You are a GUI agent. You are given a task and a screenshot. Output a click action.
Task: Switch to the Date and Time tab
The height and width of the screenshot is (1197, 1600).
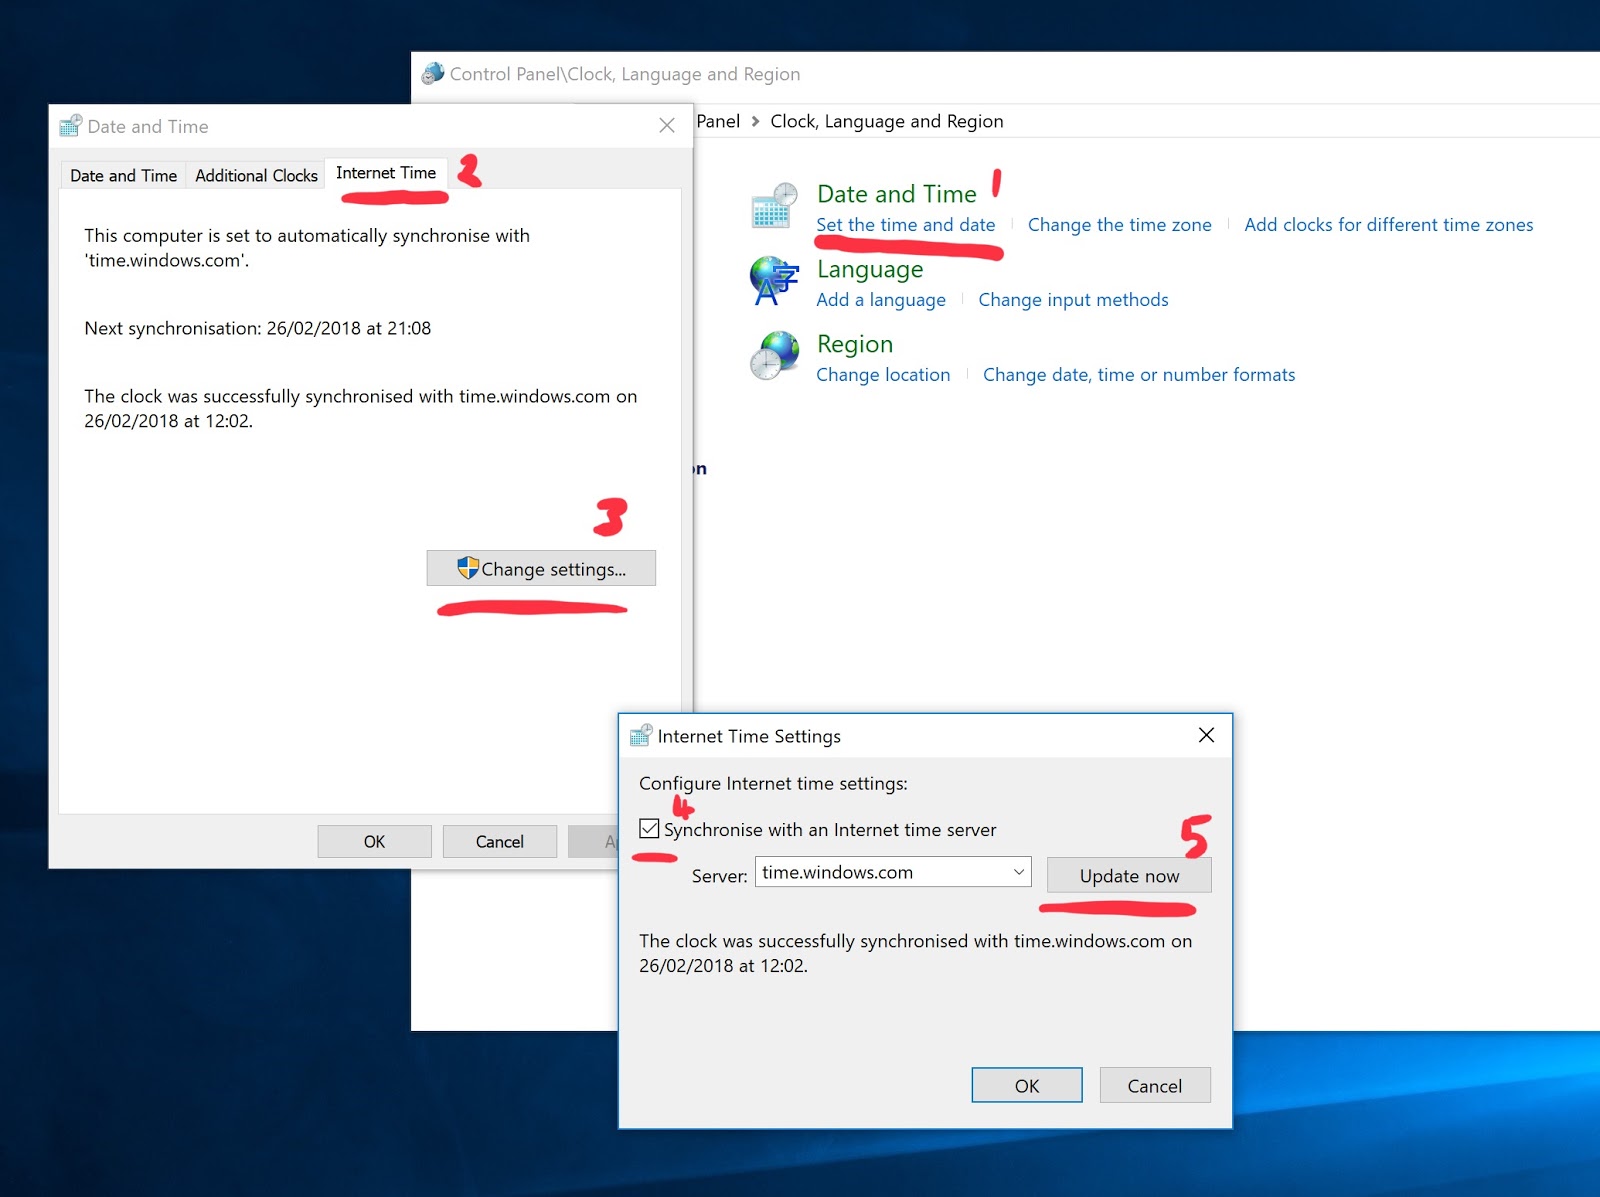pyautogui.click(x=123, y=175)
